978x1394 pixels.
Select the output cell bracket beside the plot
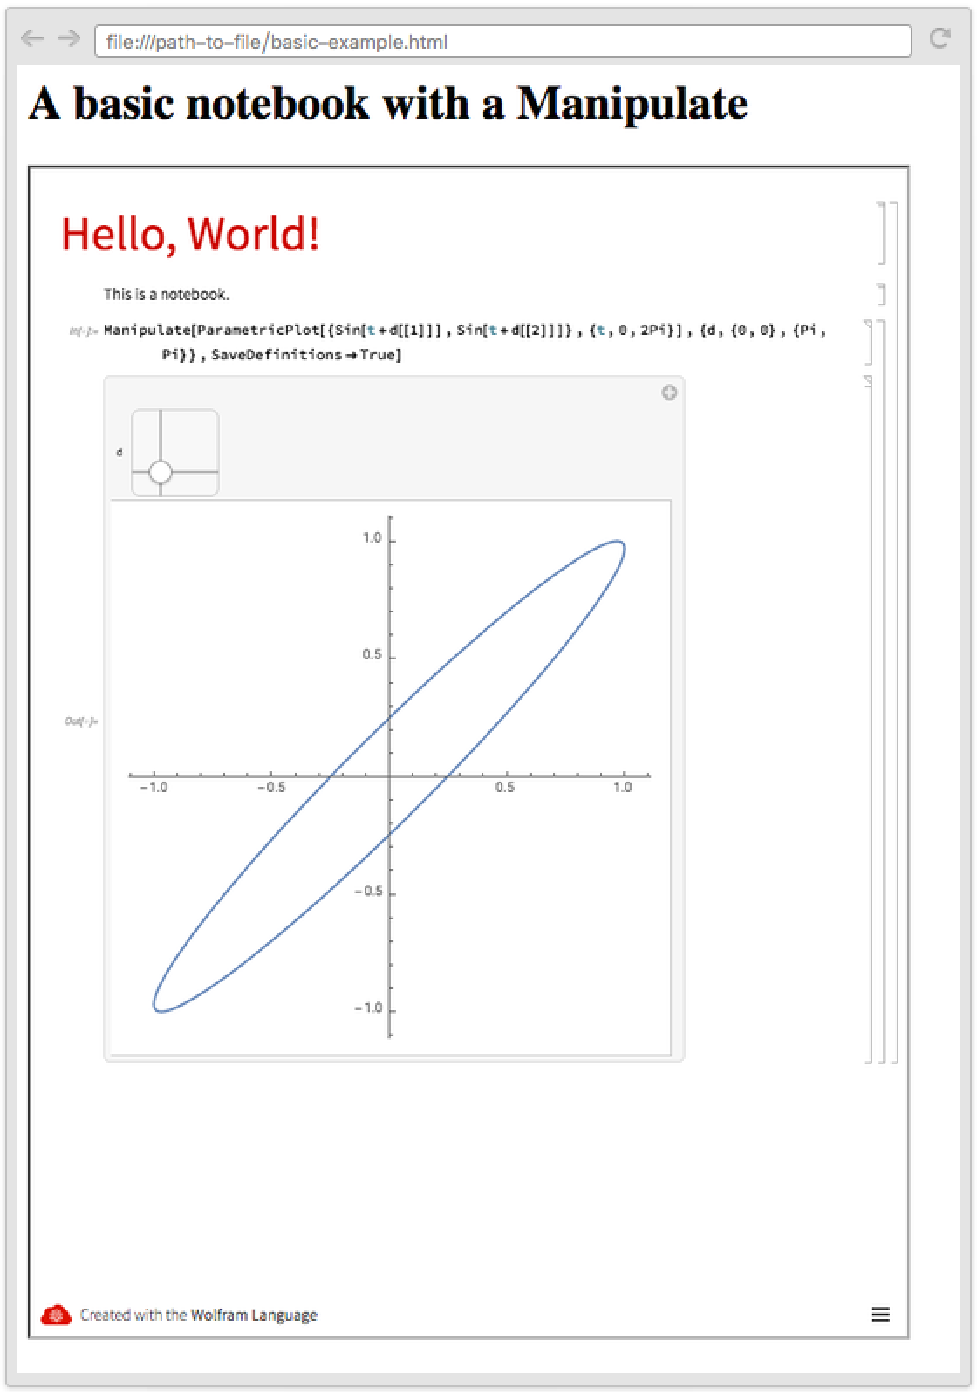(x=869, y=718)
